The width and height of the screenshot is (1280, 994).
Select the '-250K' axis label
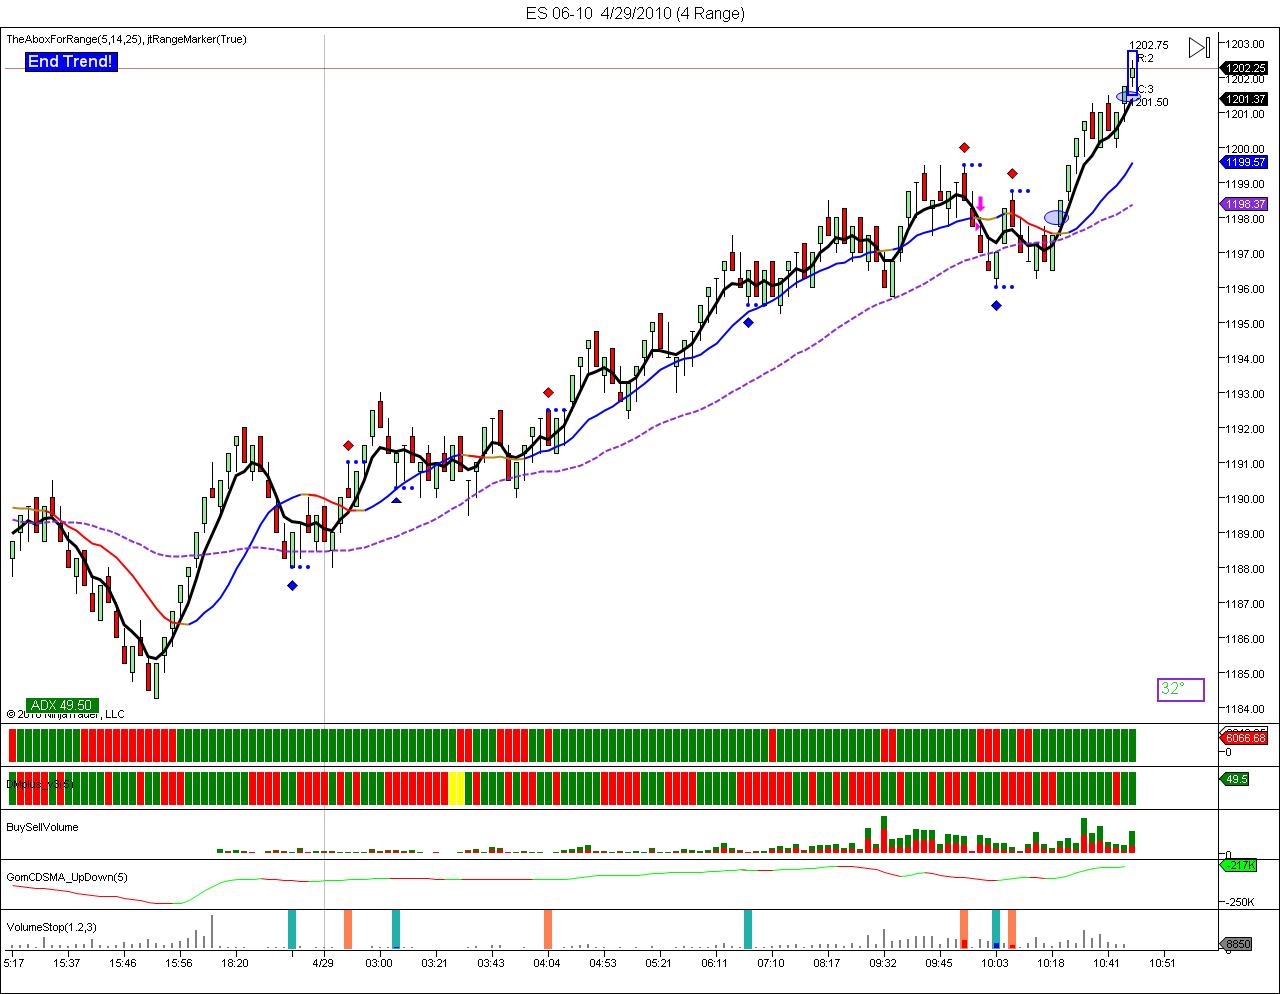click(1240, 901)
